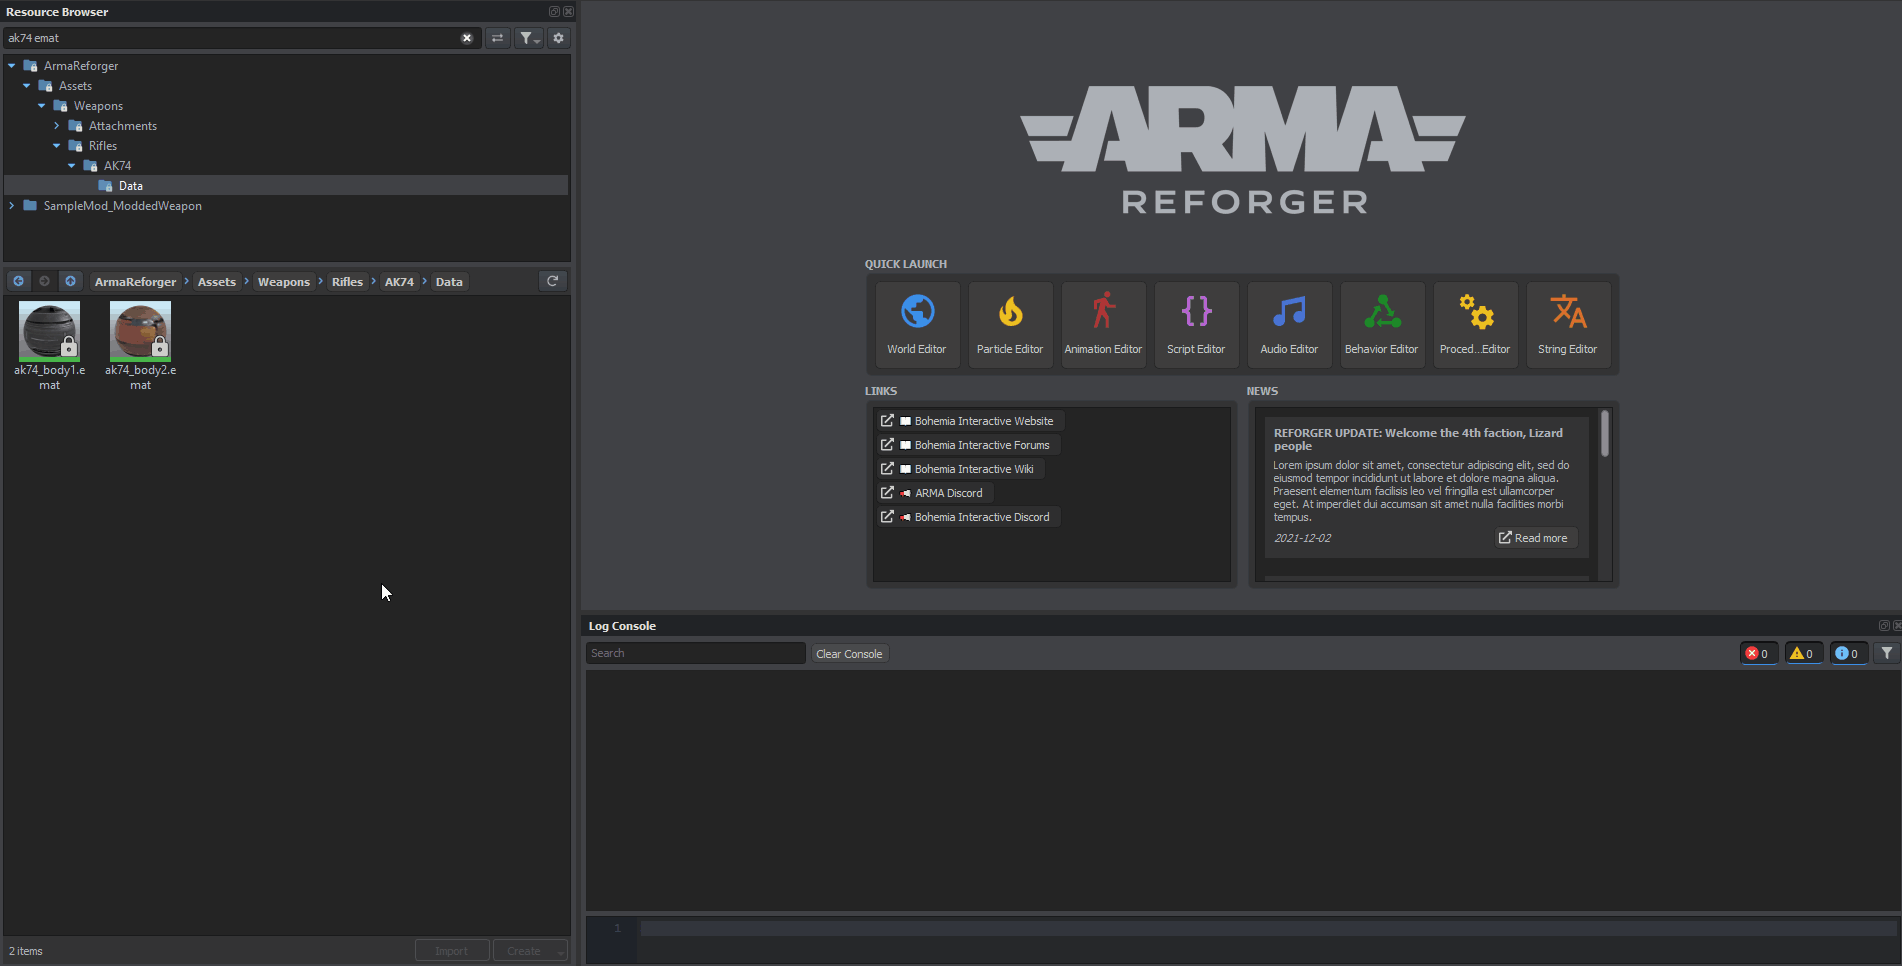
Task: Click ArmaReforger breadcrumb segment
Action: coord(135,282)
